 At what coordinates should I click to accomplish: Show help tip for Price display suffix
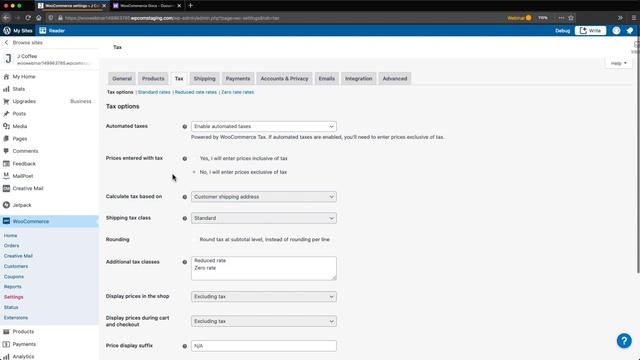click(184, 346)
